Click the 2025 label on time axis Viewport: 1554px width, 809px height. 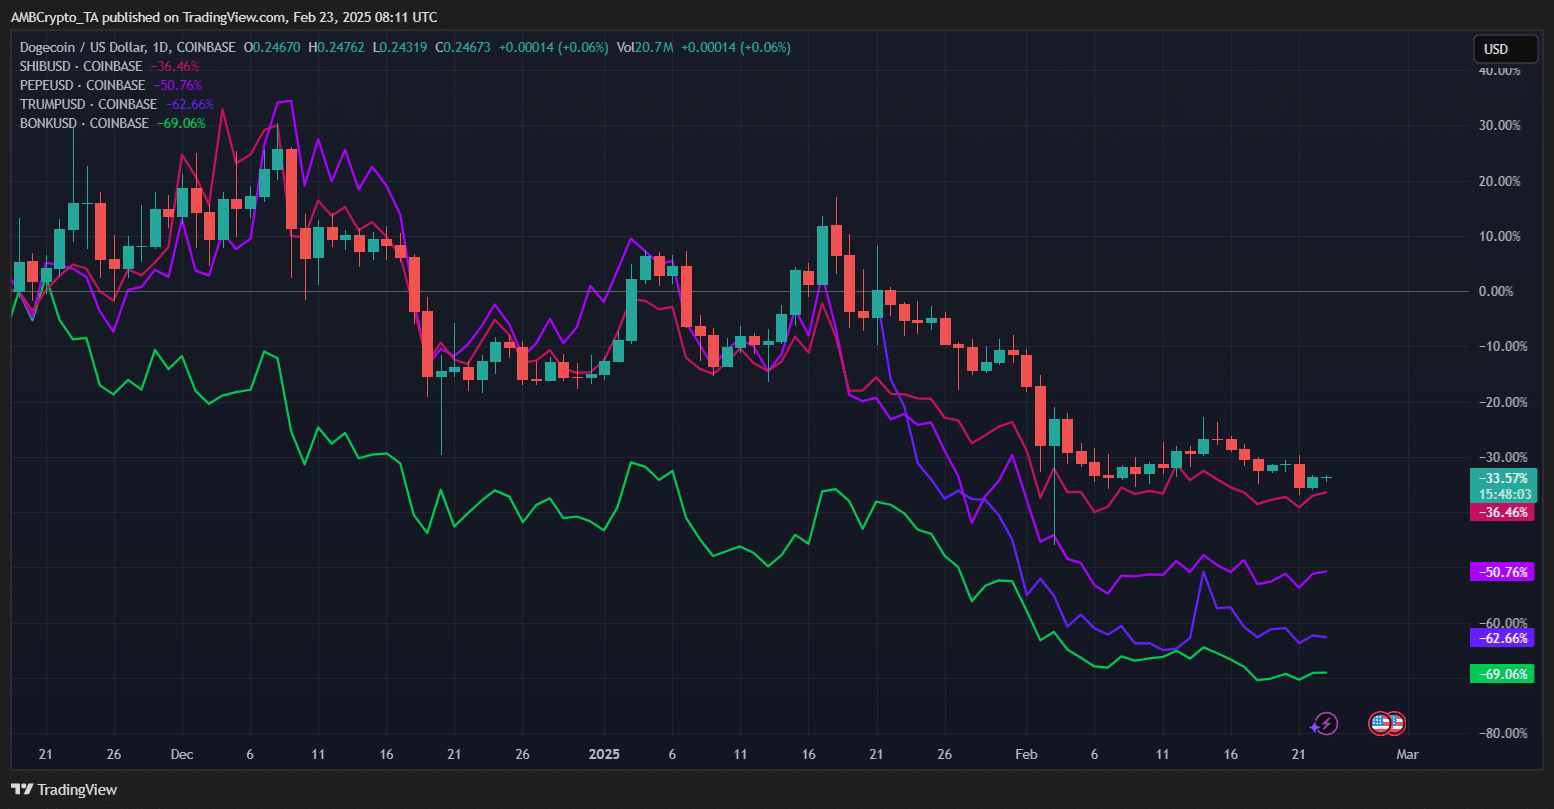coord(604,753)
